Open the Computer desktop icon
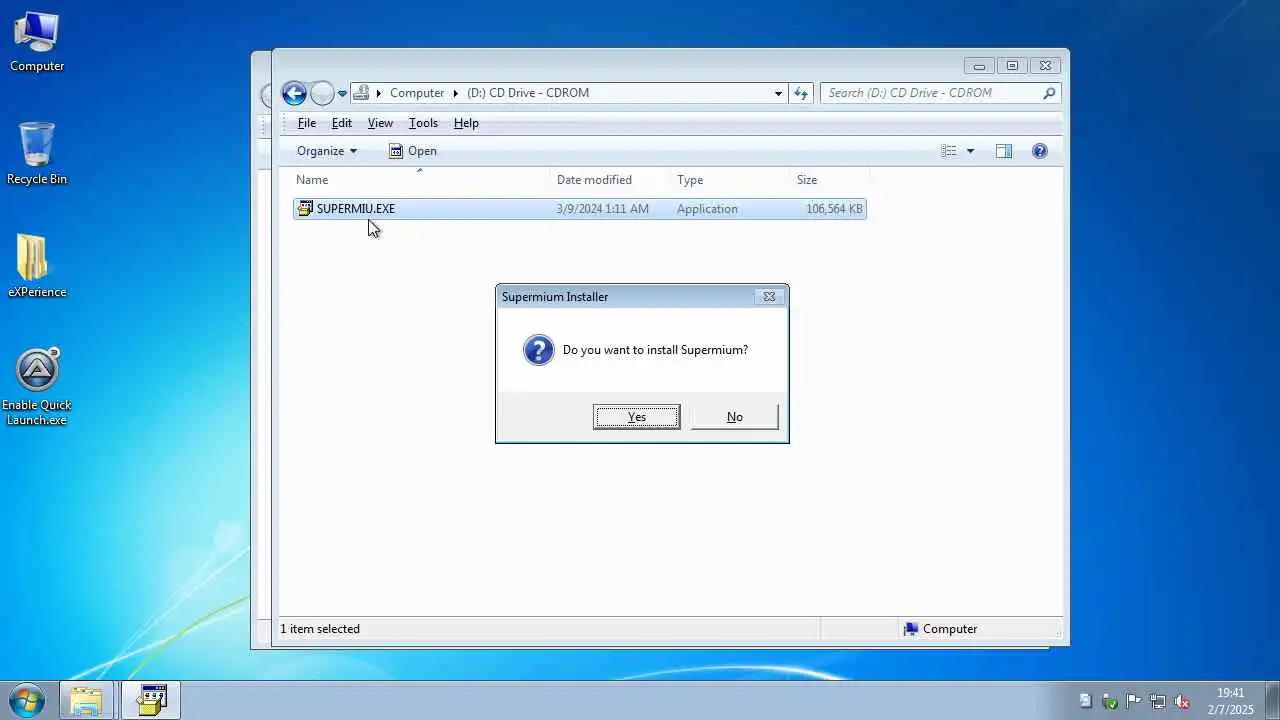The width and height of the screenshot is (1280, 720). 37,42
